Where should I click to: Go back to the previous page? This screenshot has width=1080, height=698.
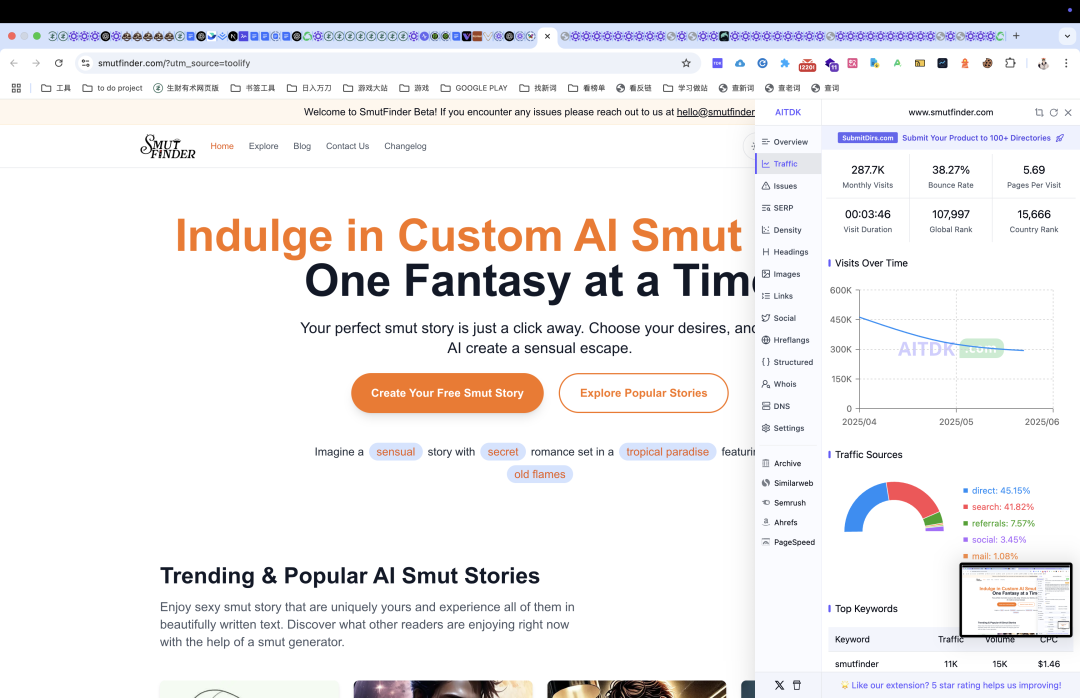tap(14, 63)
